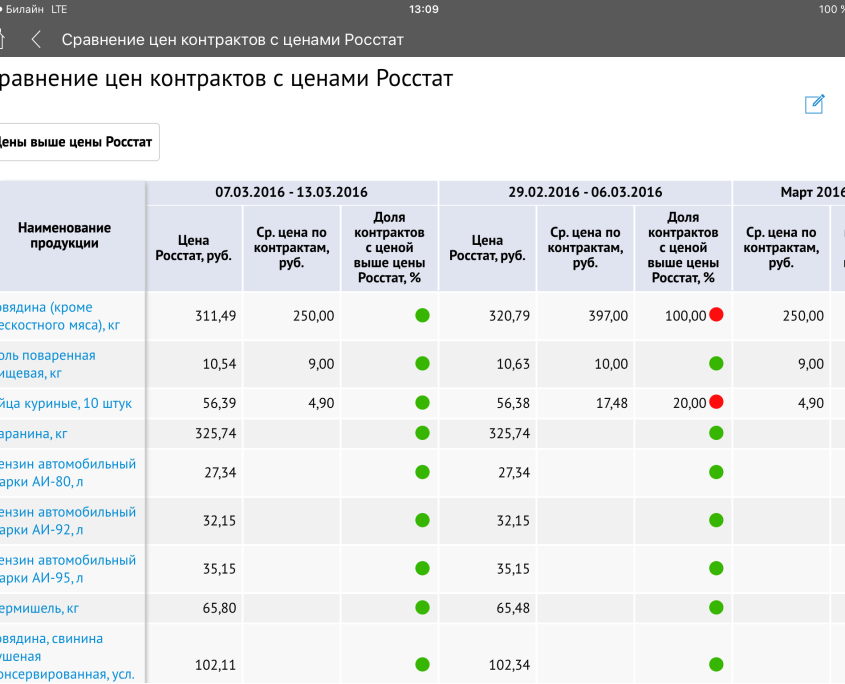Open 'ензин автомобильный арки АИ-80' link

[x=68, y=473]
